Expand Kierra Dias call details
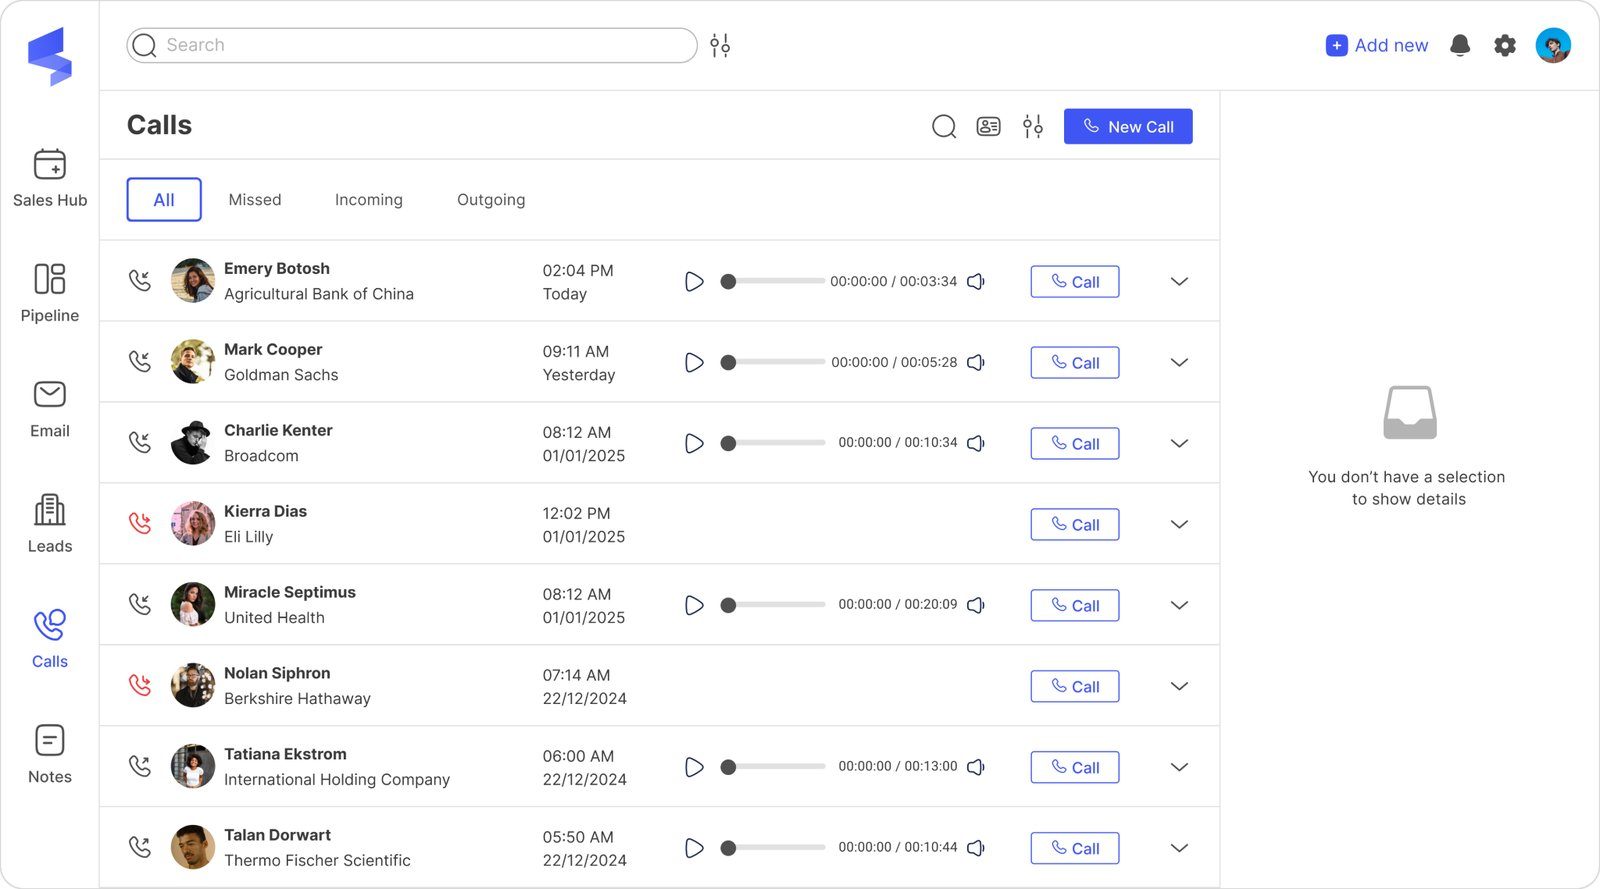Image resolution: width=1600 pixels, height=889 pixels. pos(1179,524)
